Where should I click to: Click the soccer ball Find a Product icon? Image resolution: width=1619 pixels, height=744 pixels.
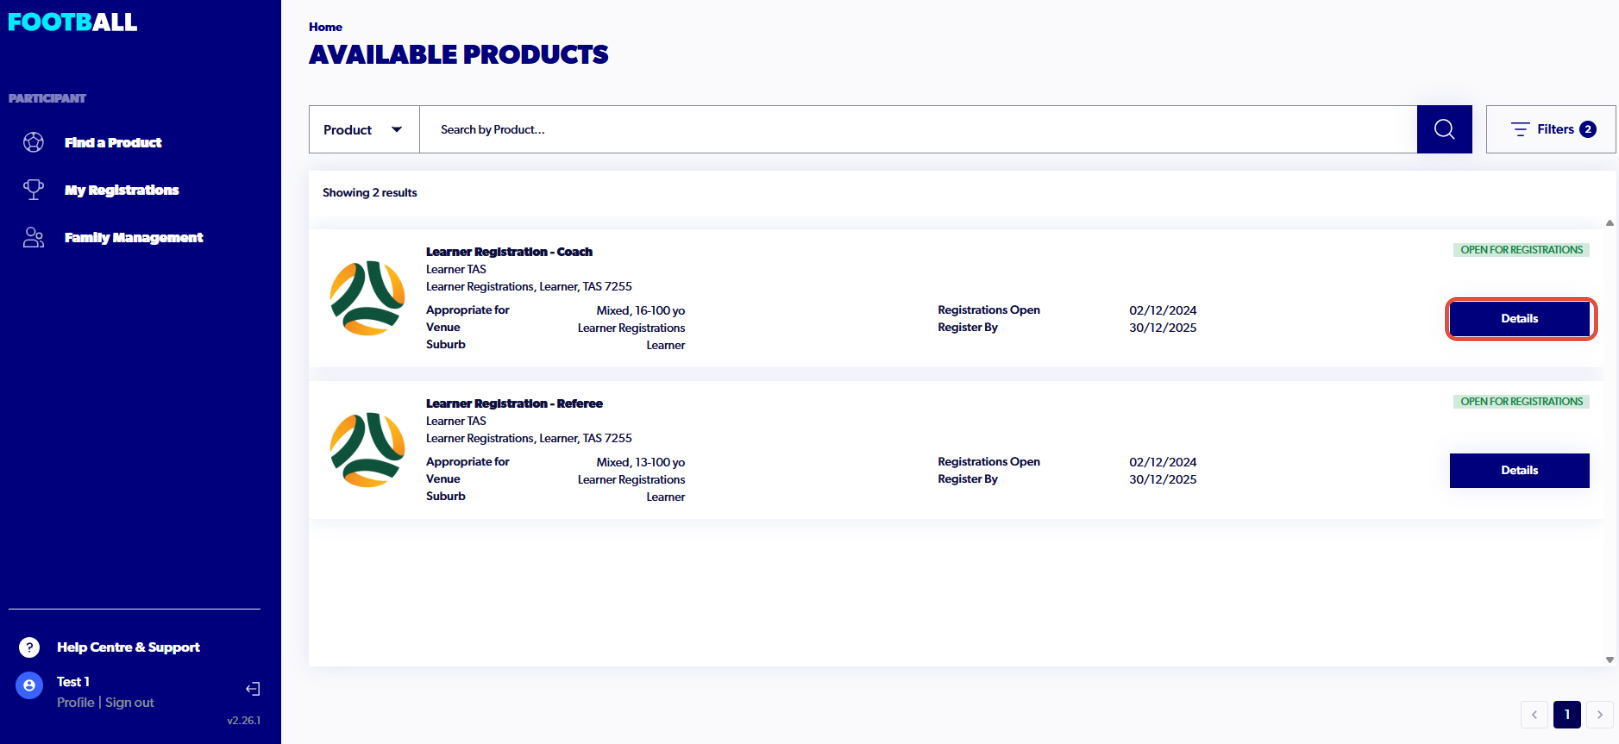pyautogui.click(x=34, y=142)
